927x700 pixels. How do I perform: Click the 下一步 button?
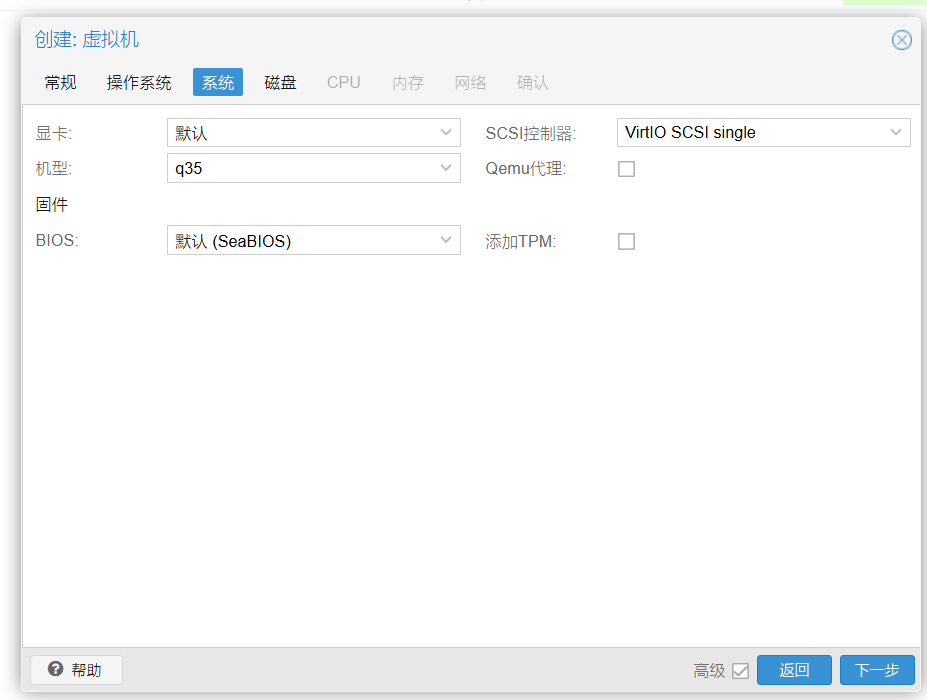click(877, 670)
